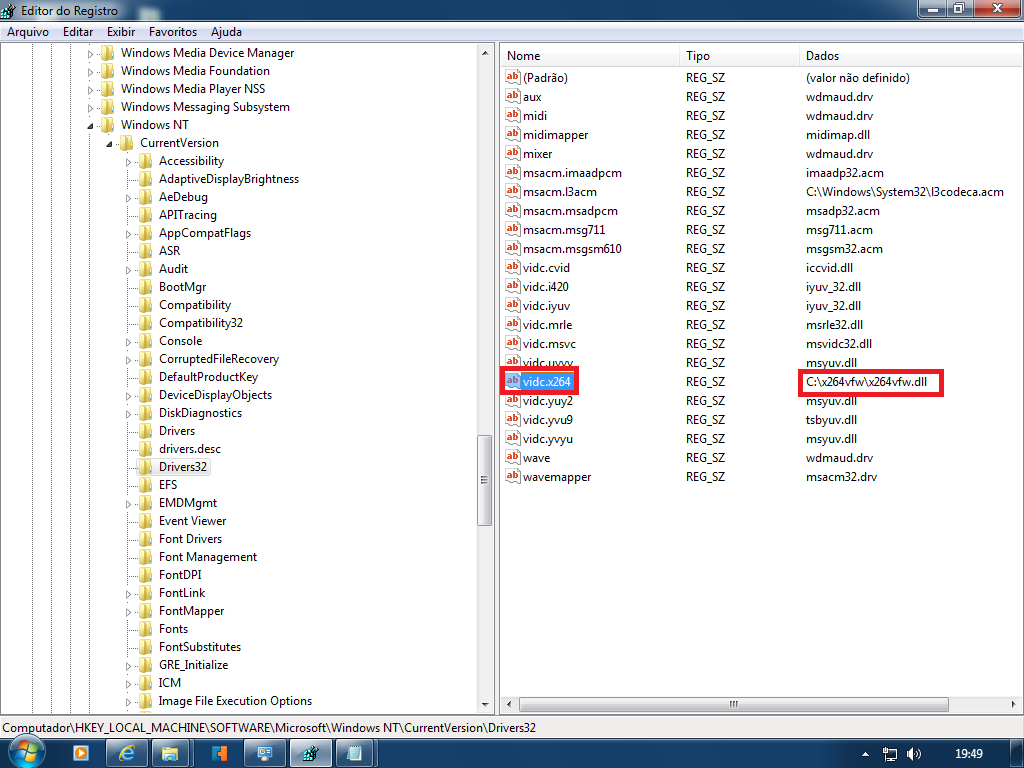Click the 19:49 taskbar clock

968,754
